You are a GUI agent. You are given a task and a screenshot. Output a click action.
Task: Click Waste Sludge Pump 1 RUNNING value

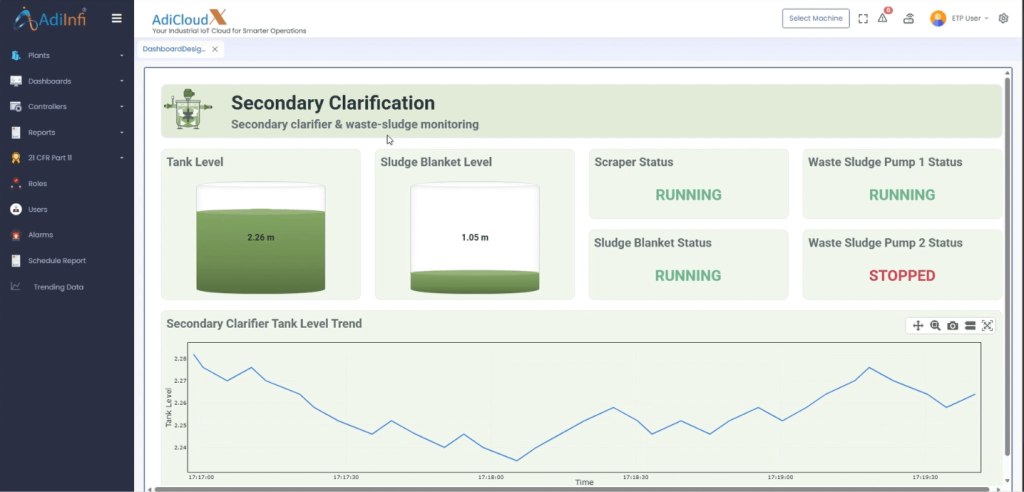tap(902, 195)
